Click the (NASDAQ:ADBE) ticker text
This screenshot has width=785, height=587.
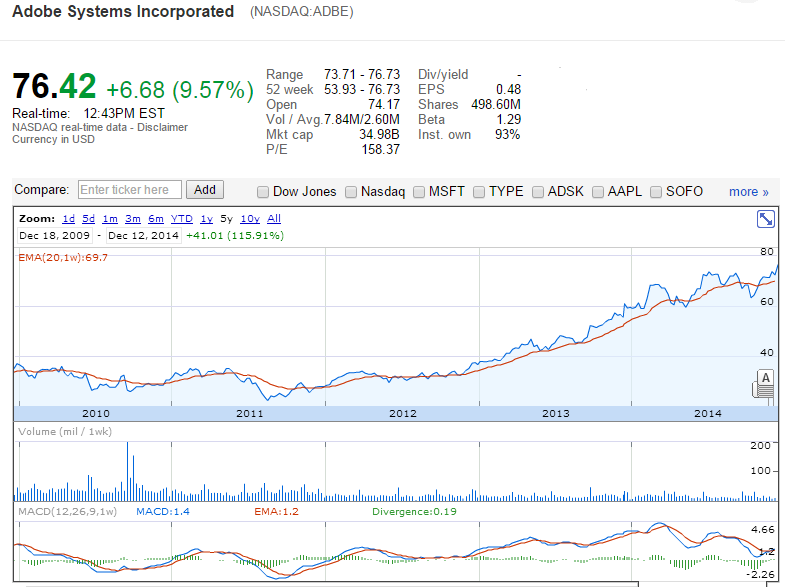[x=302, y=12]
